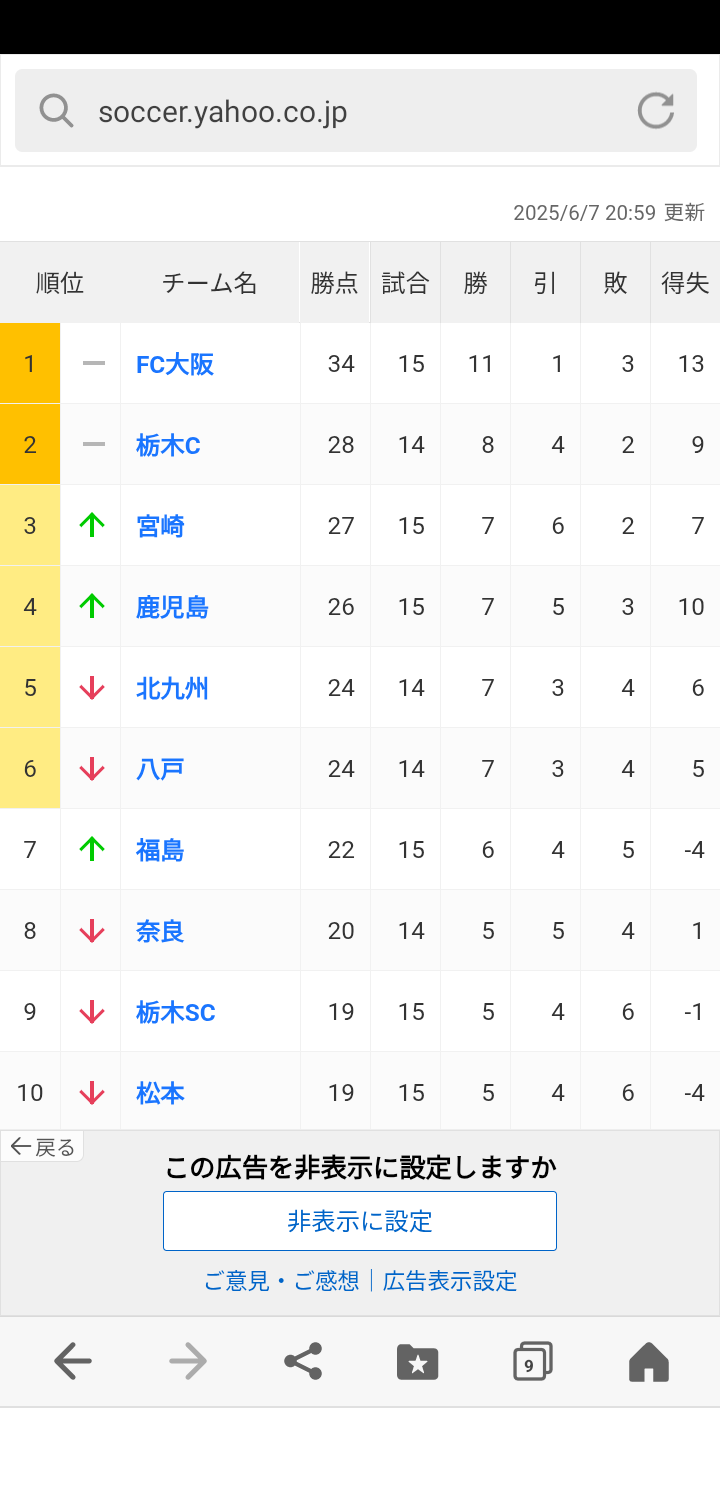Open the 栃木C team link
This screenshot has width=720, height=1496.
(168, 445)
